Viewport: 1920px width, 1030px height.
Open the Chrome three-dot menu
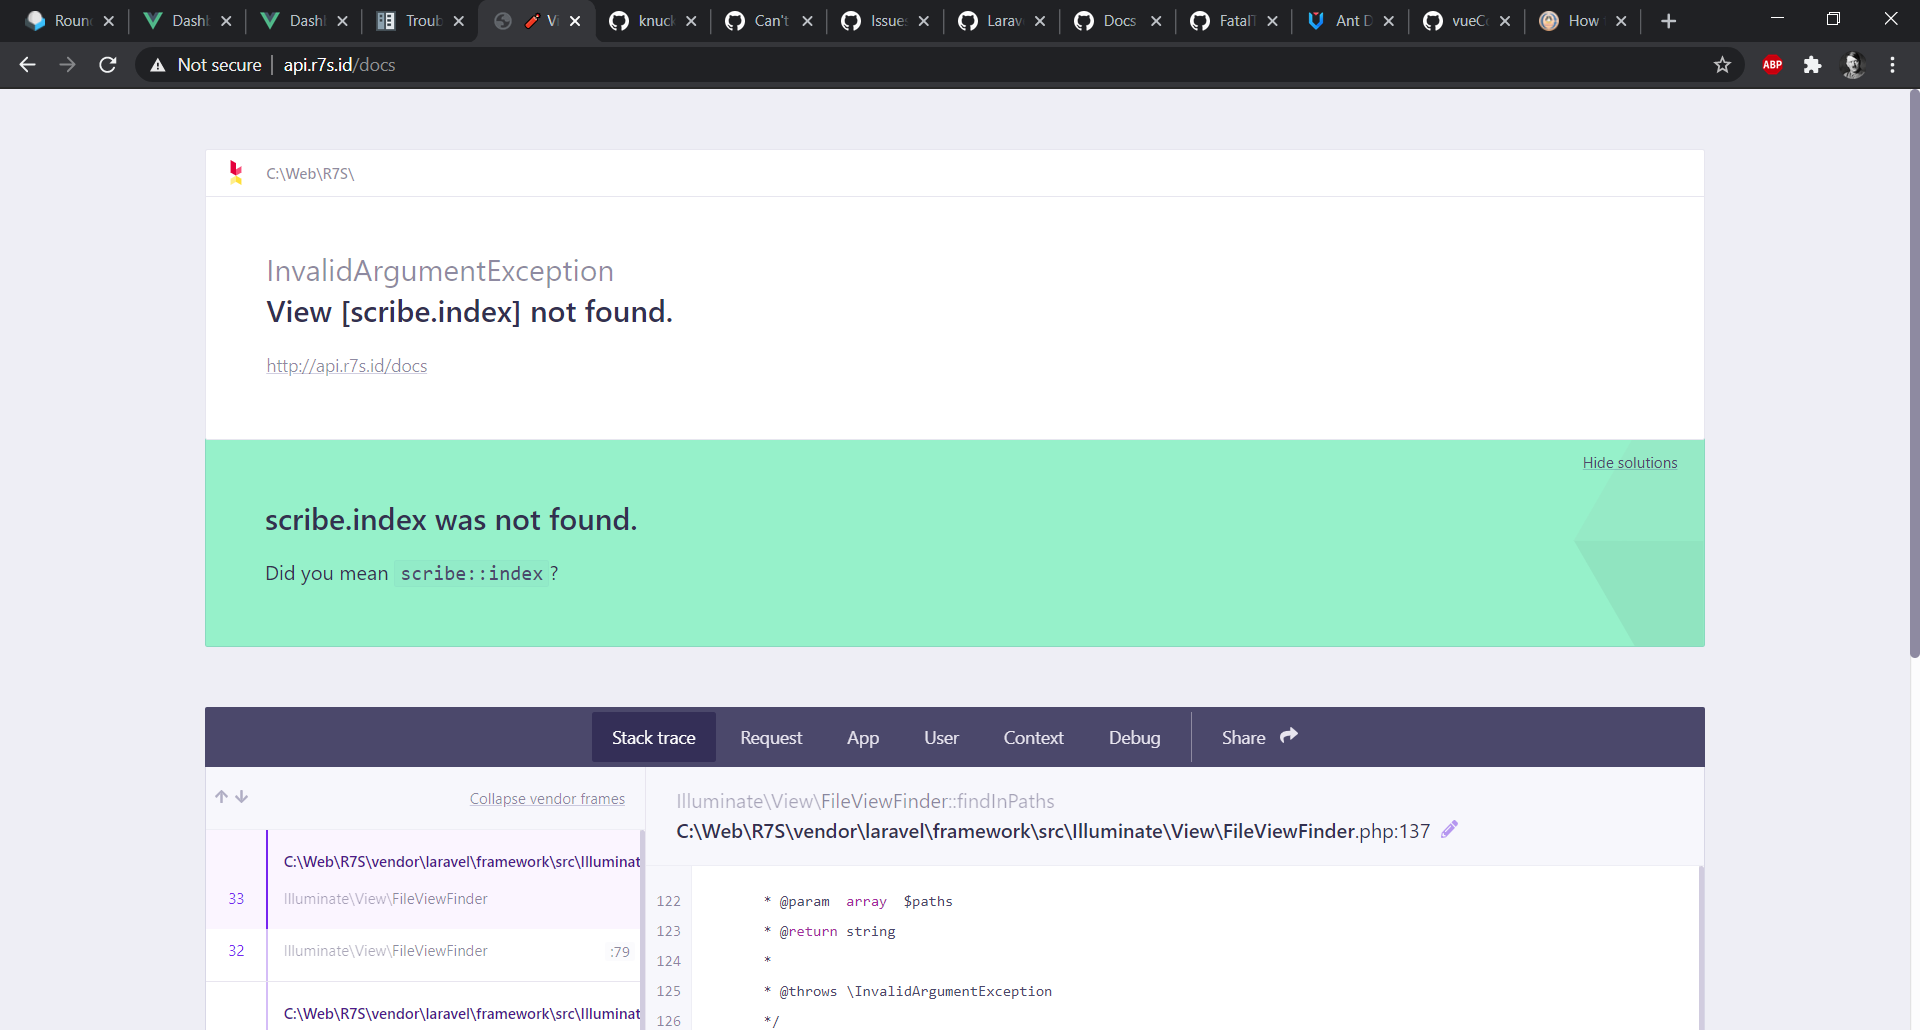coord(1893,64)
